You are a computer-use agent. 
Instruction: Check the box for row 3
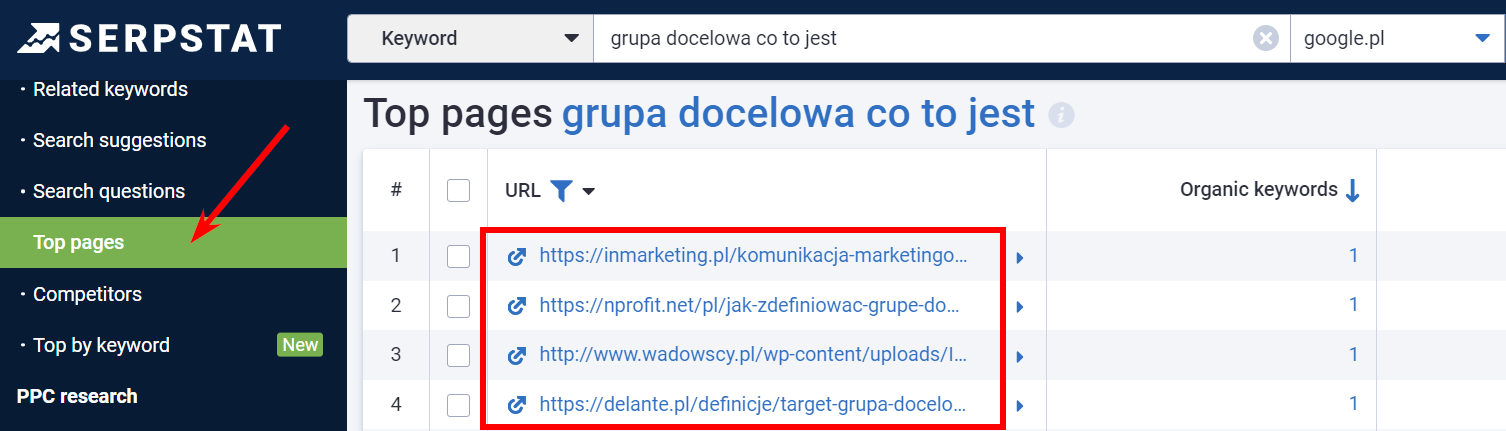[x=458, y=355]
